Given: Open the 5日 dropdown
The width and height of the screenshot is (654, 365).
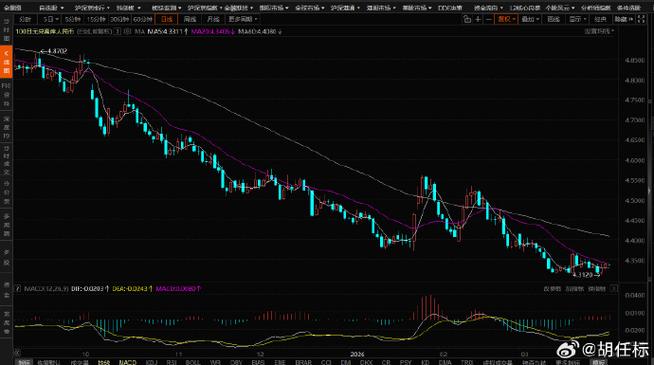Looking at the screenshot, I should coord(50,19).
